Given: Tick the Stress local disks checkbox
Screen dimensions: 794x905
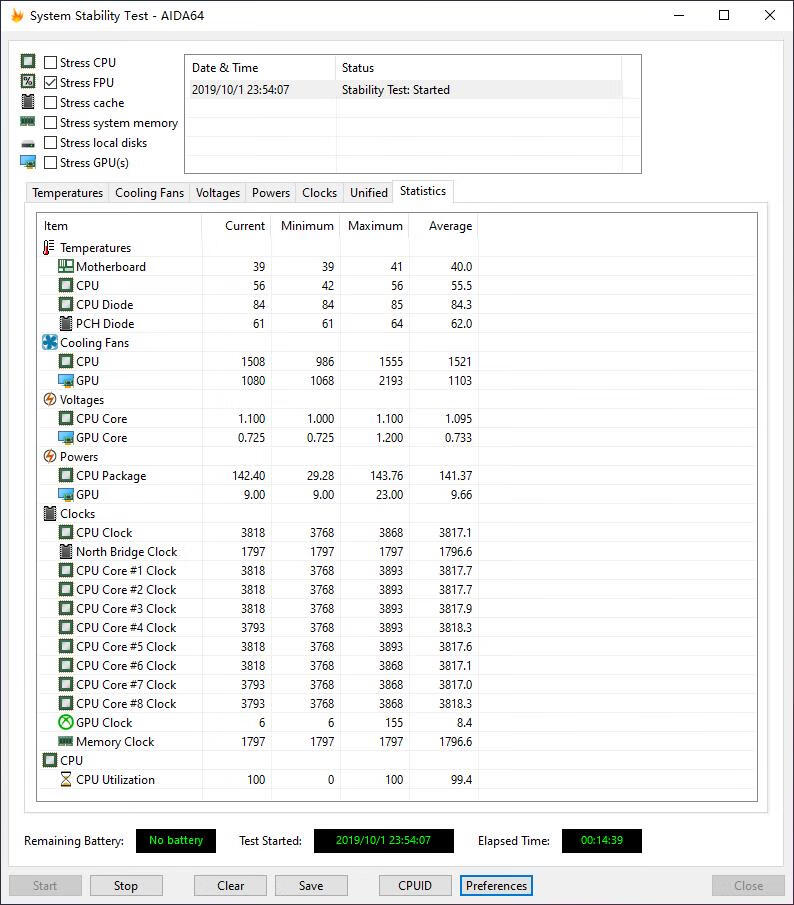Looking at the screenshot, I should (x=51, y=143).
